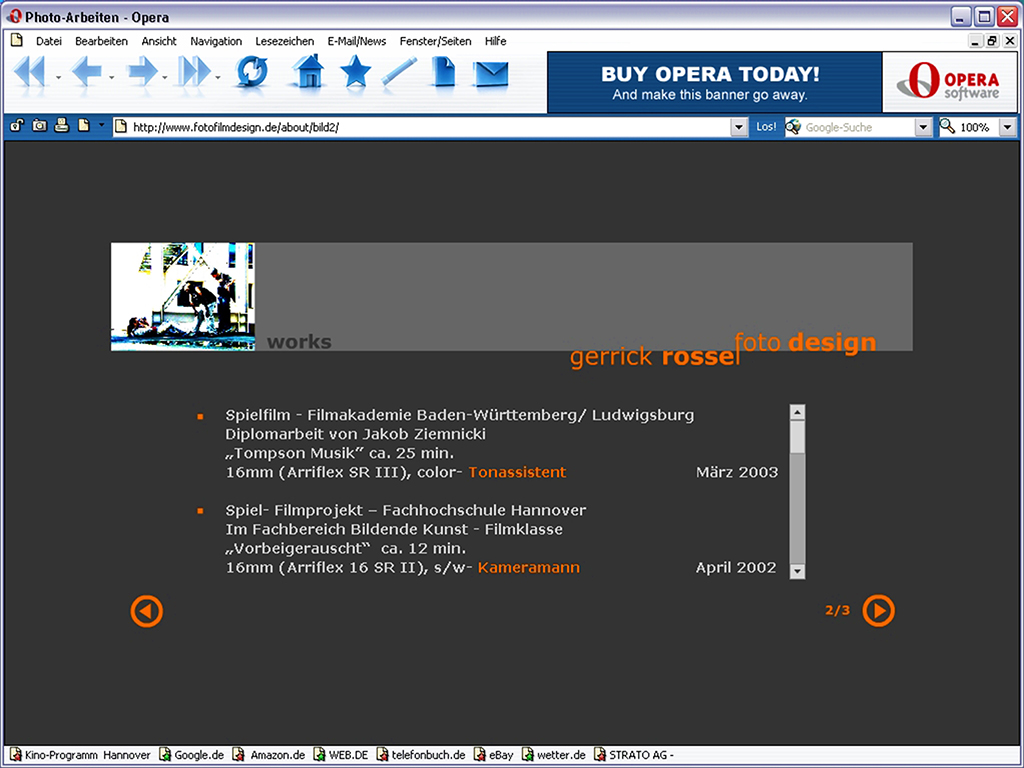Click the foto design title text
1024x768 pixels.
click(x=805, y=342)
